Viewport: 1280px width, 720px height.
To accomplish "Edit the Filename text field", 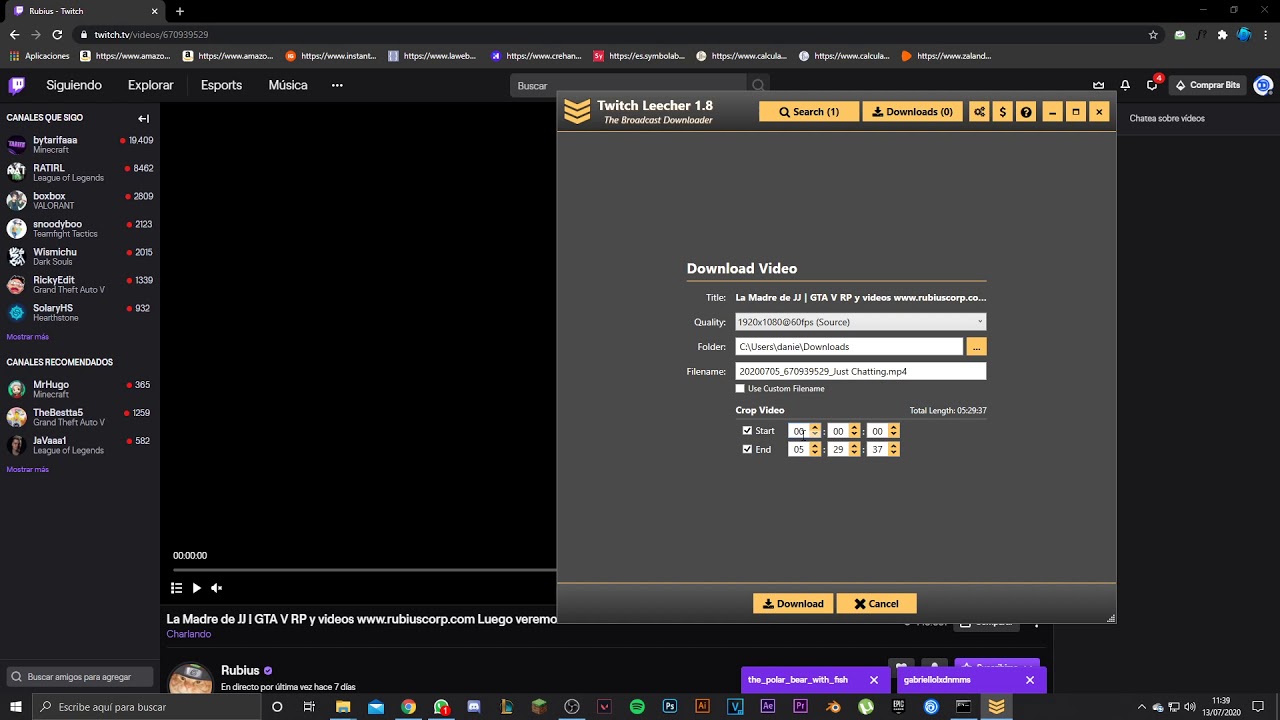I will 860,371.
